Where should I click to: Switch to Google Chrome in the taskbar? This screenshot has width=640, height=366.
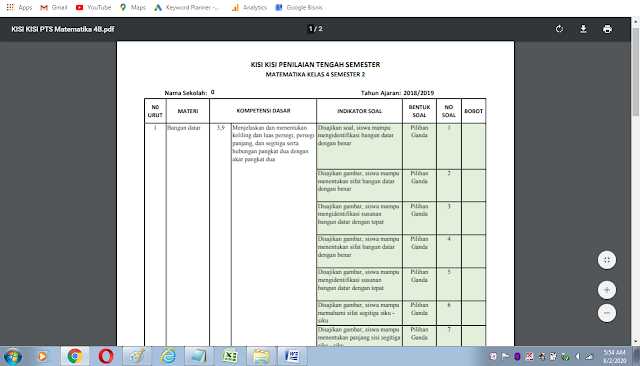(75, 356)
